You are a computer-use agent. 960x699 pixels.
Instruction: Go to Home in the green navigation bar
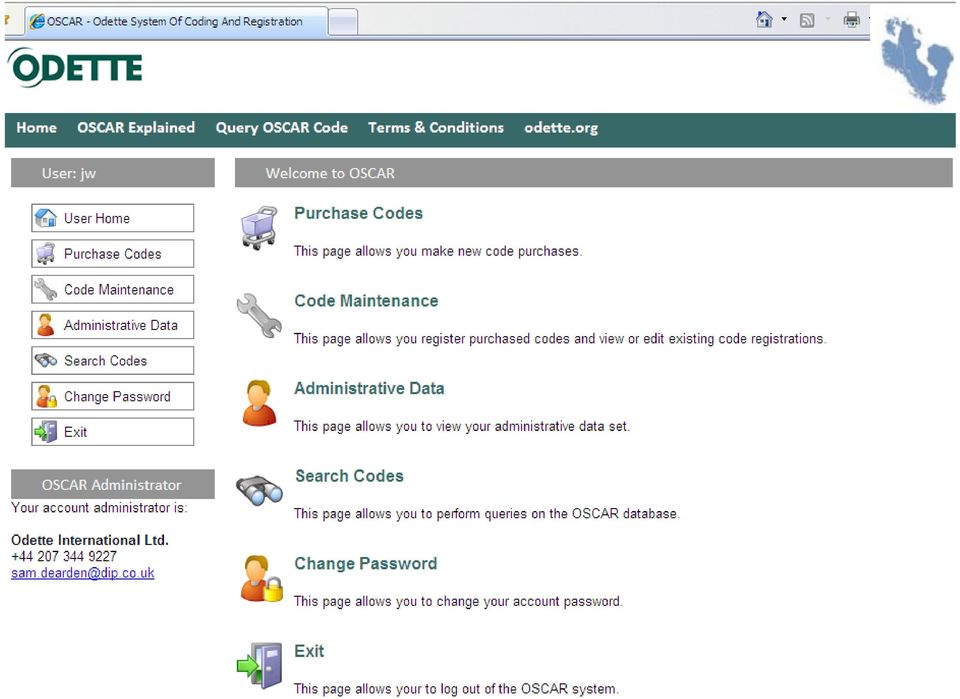coord(37,127)
